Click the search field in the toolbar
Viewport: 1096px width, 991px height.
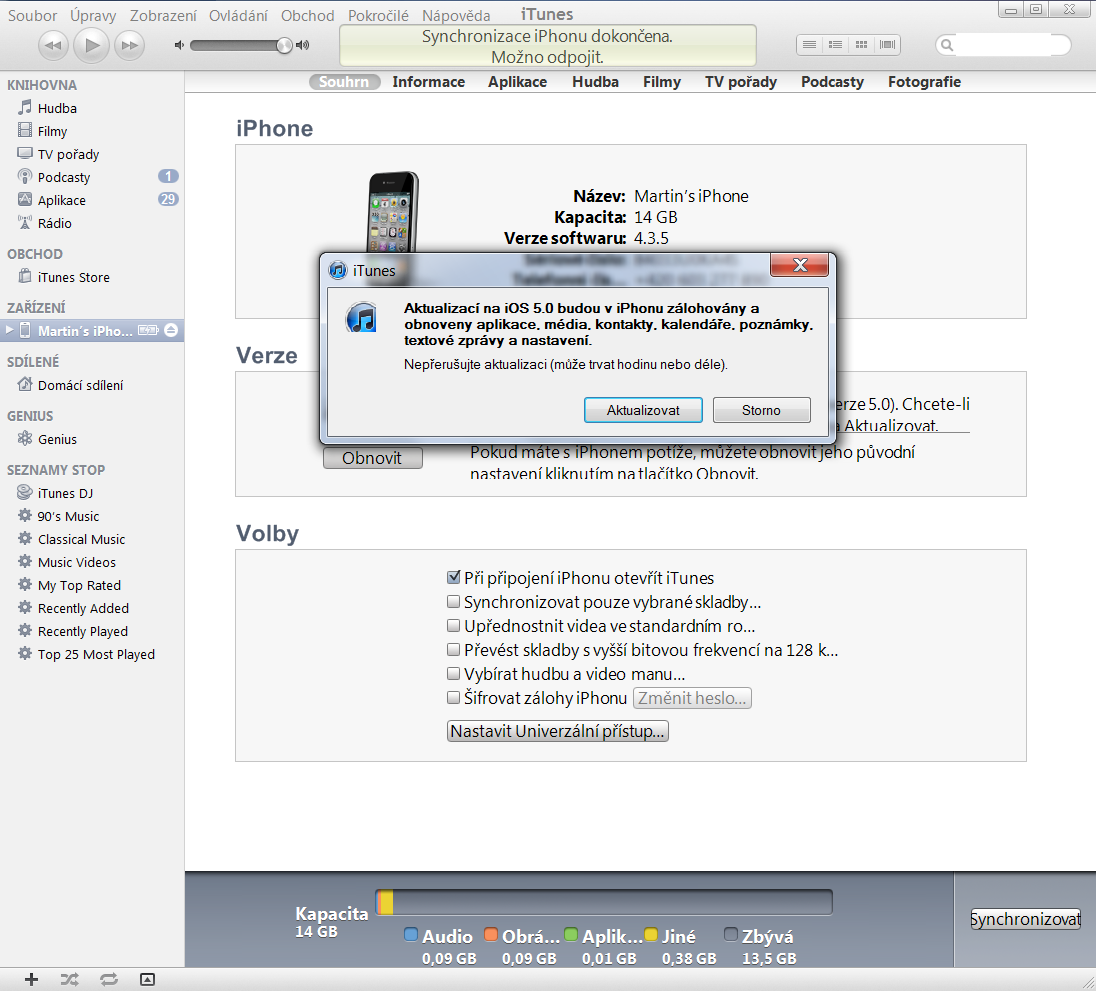[1003, 45]
